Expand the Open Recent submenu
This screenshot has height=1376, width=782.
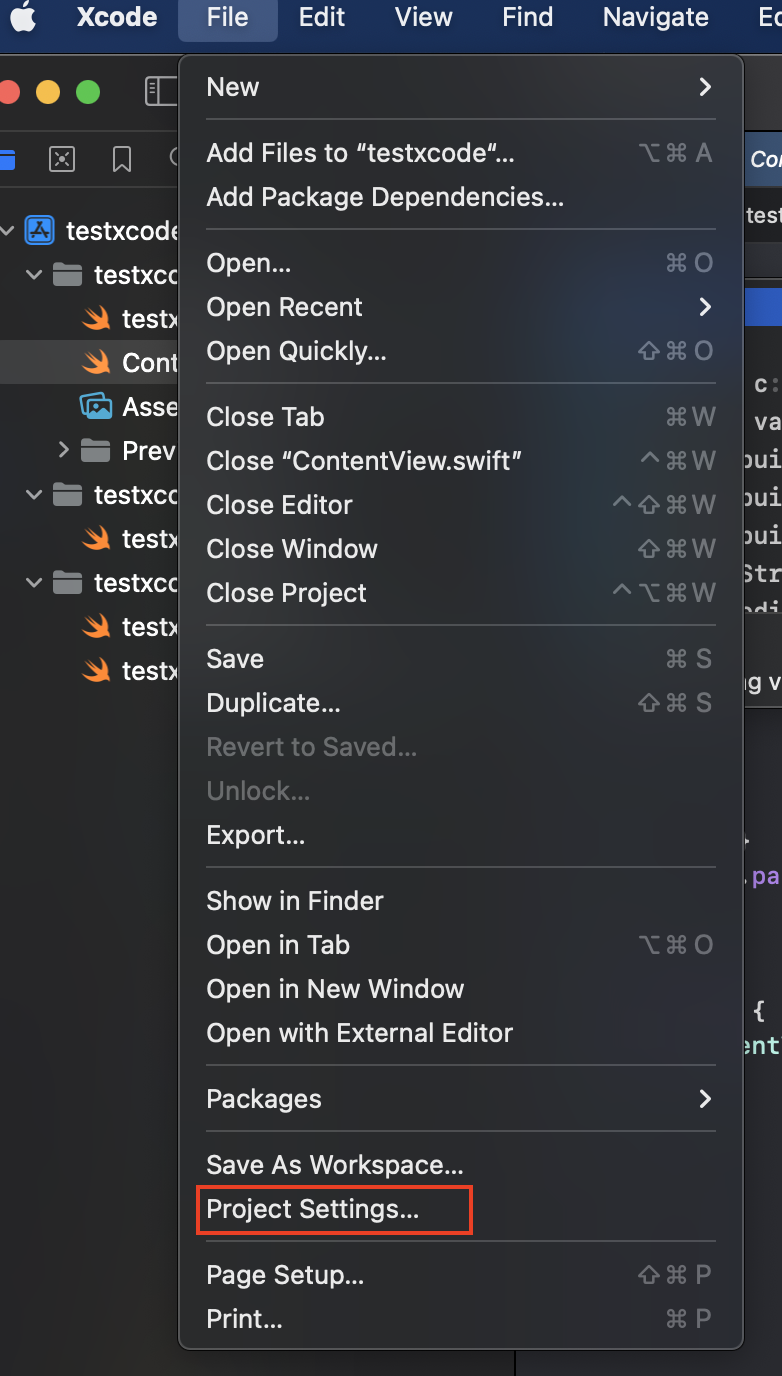461,307
